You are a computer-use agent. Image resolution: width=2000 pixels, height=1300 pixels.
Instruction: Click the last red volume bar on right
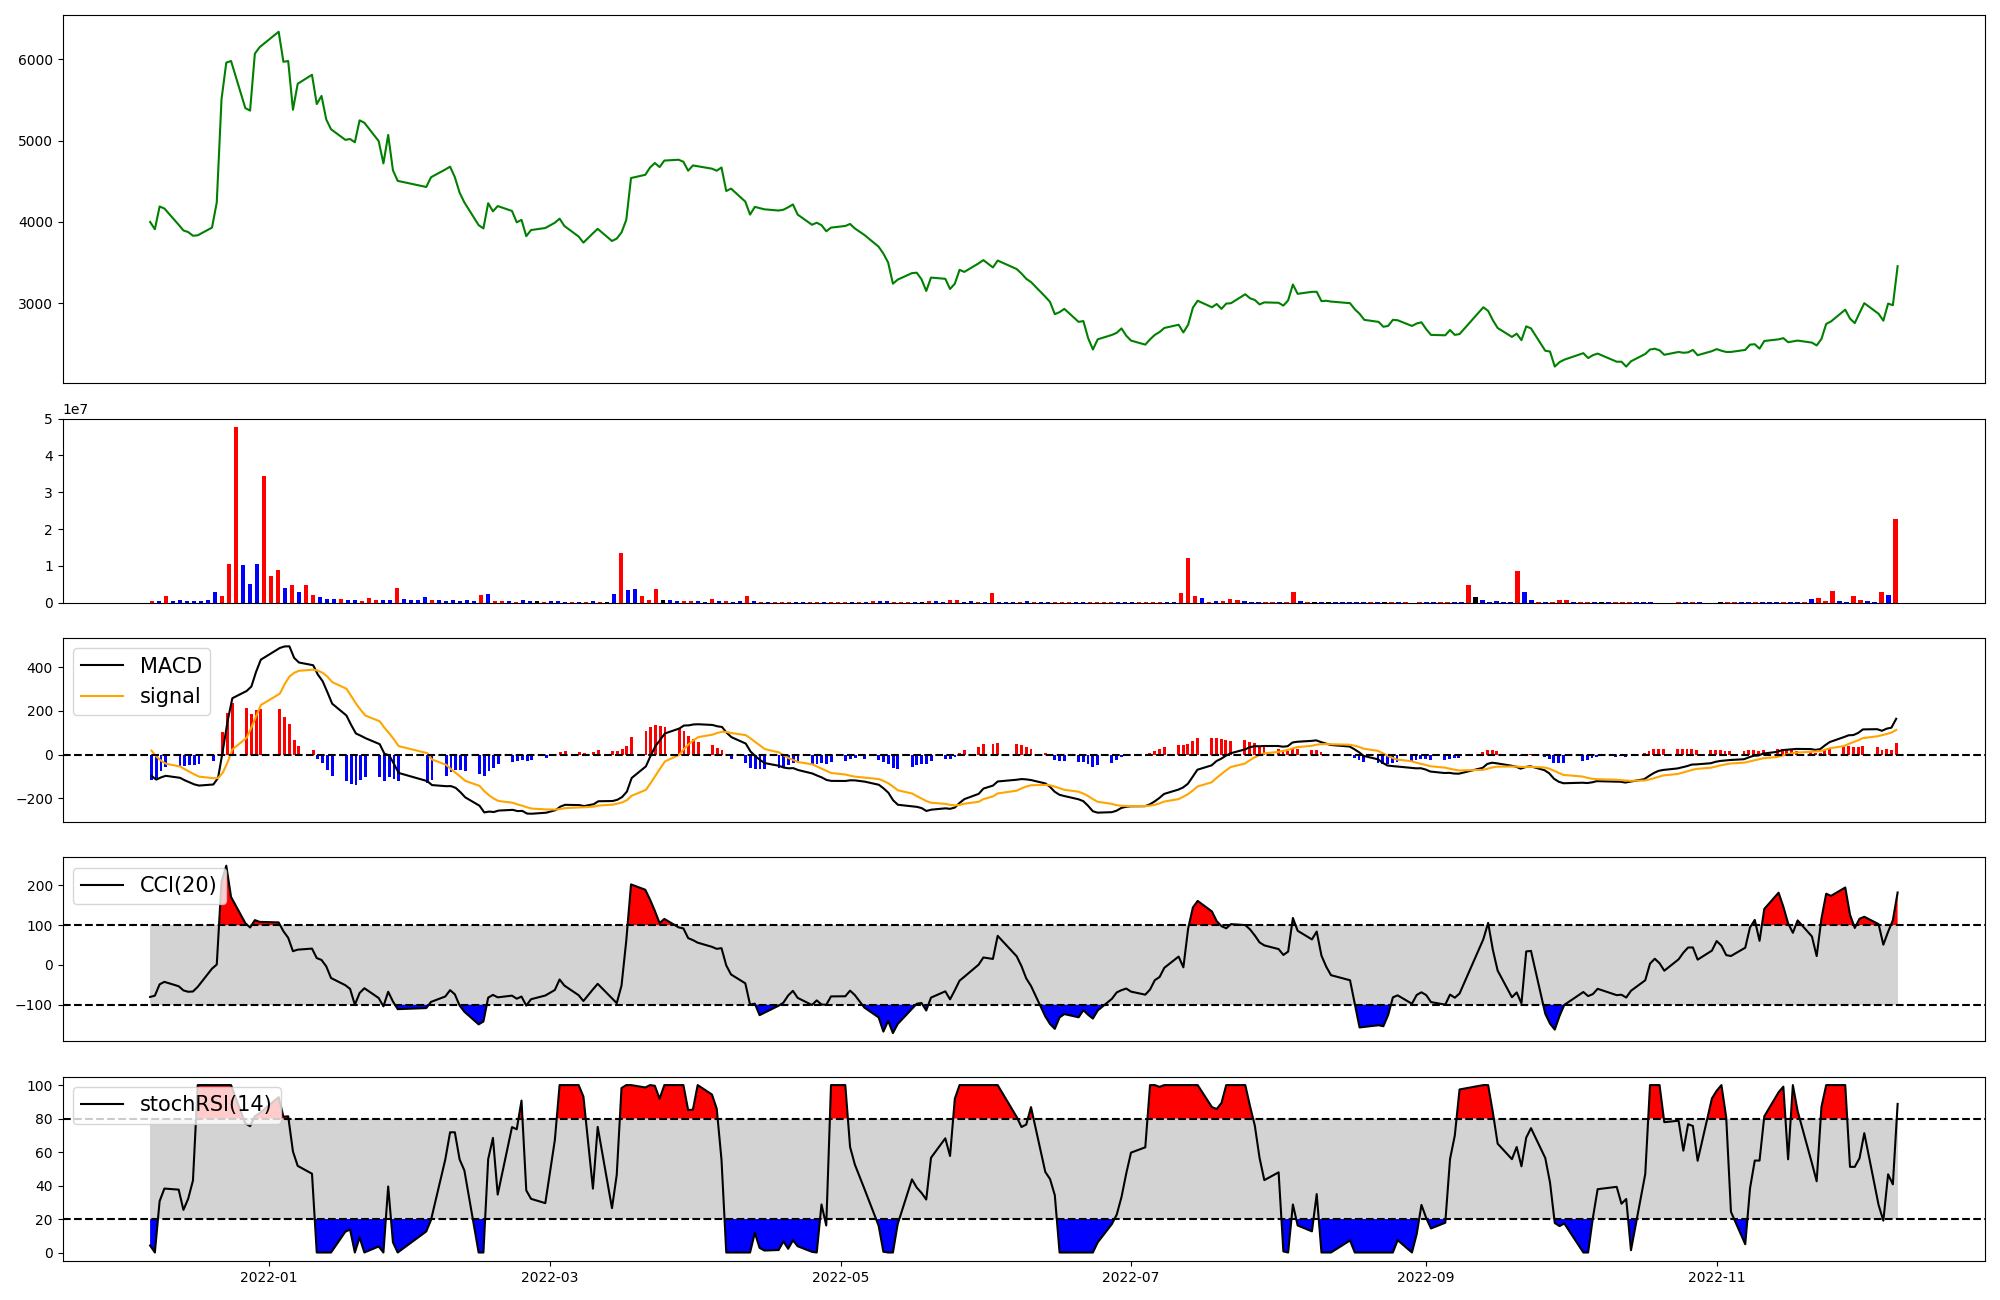point(1895,560)
